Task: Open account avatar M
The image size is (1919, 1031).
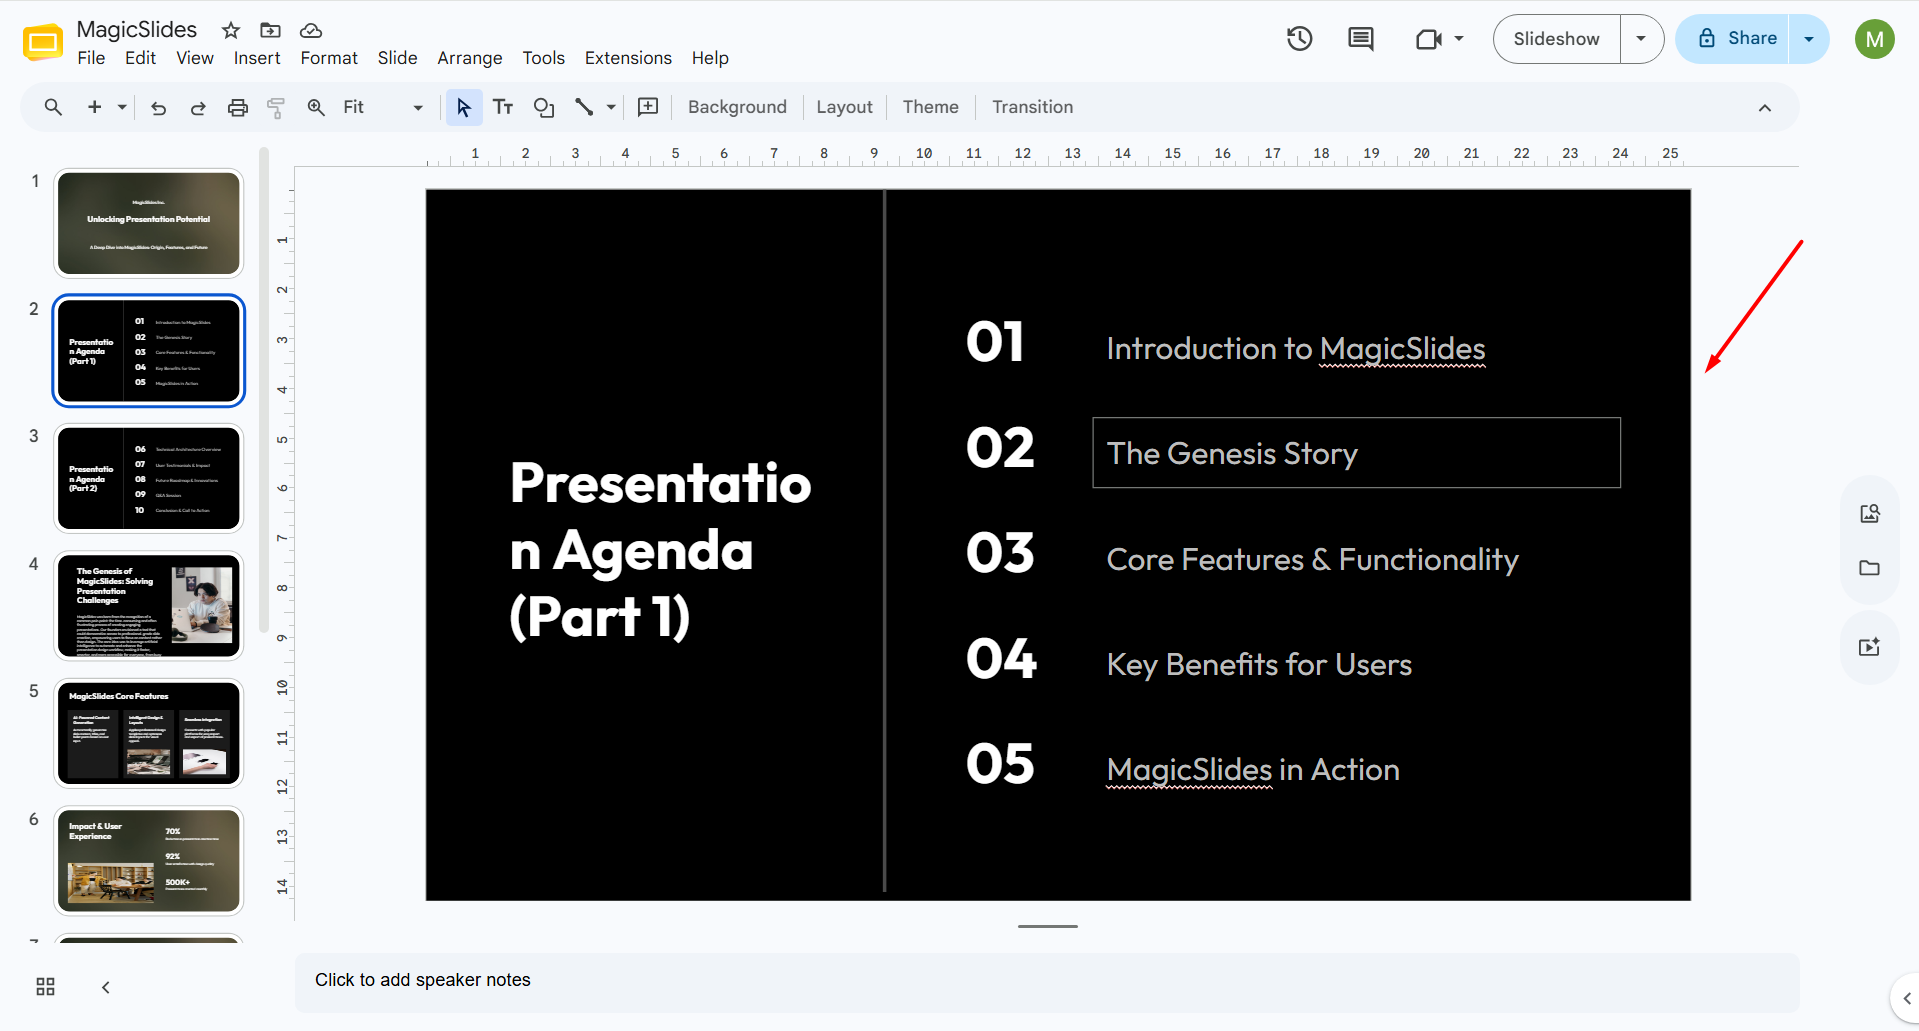Action: (x=1875, y=39)
